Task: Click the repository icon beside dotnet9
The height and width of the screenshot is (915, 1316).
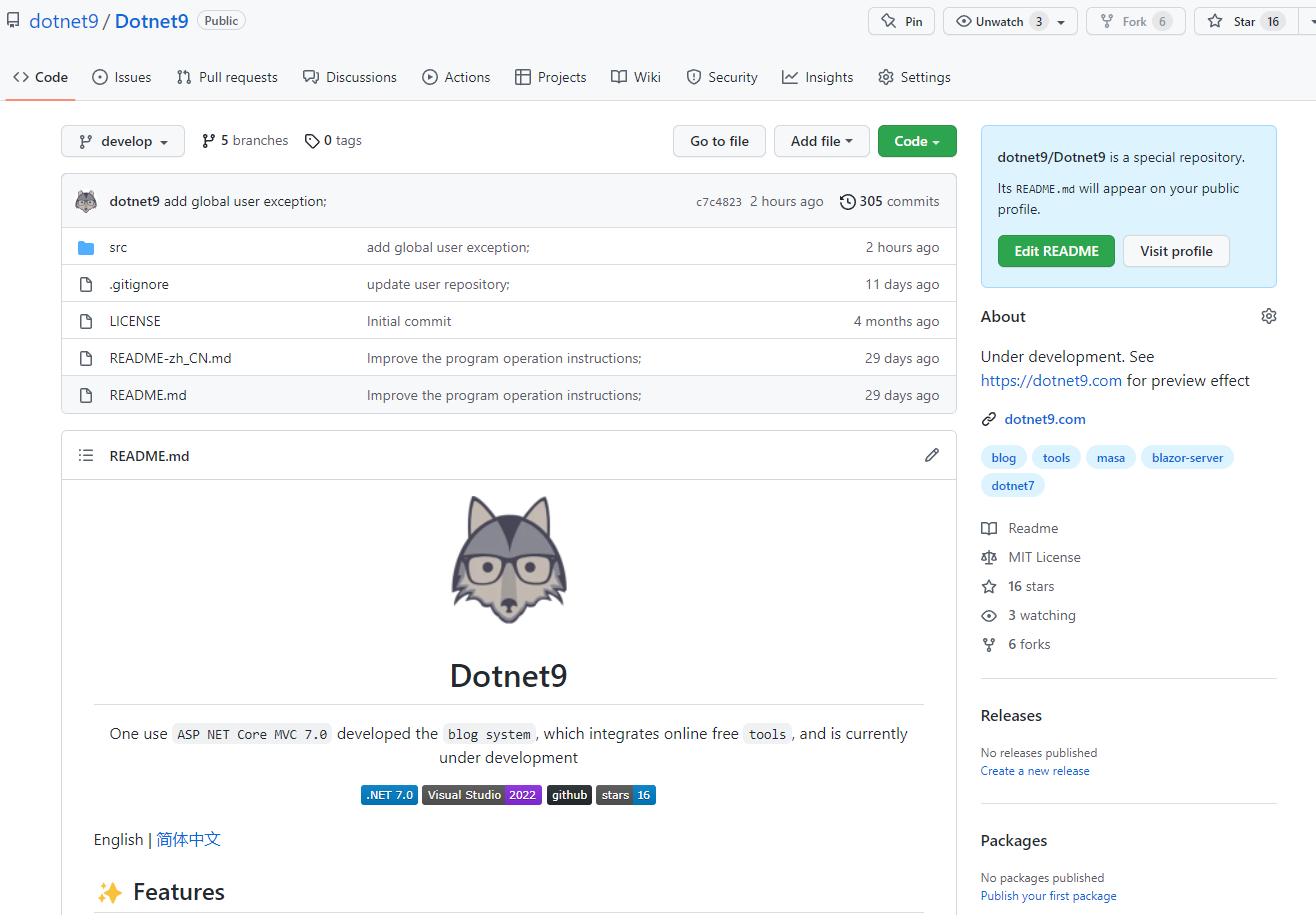Action: tap(13, 20)
